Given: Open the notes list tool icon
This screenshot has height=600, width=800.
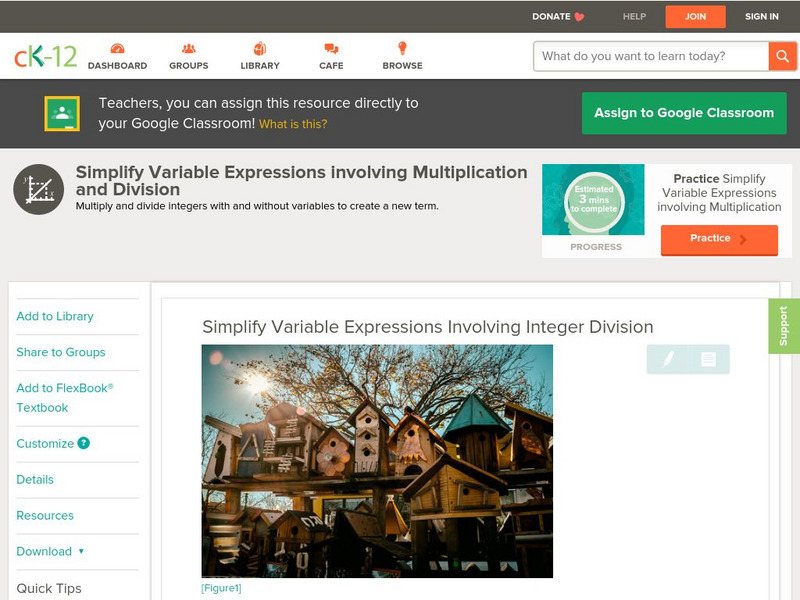Looking at the screenshot, I should coord(708,359).
